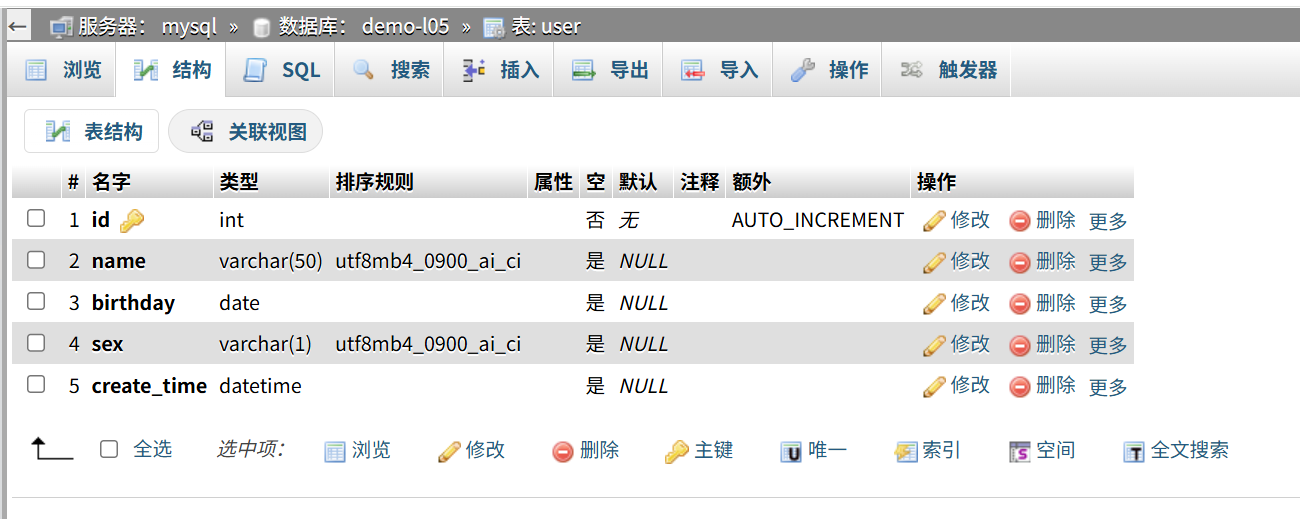Check the 全选 select-all checkbox
The height and width of the screenshot is (519, 1300).
(109, 450)
